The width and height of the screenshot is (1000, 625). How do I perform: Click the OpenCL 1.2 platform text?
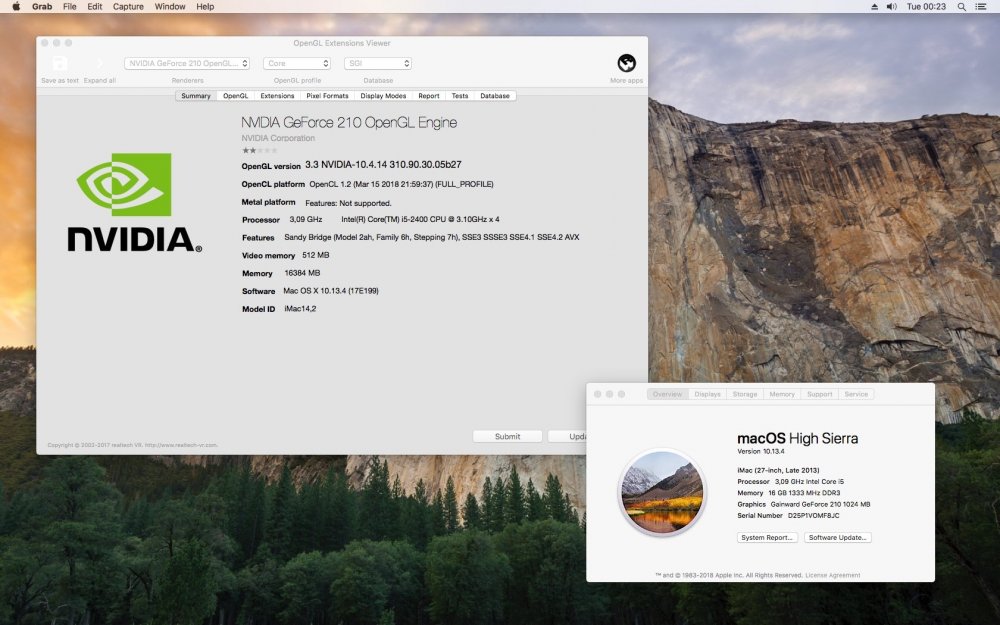pyautogui.click(x=401, y=184)
